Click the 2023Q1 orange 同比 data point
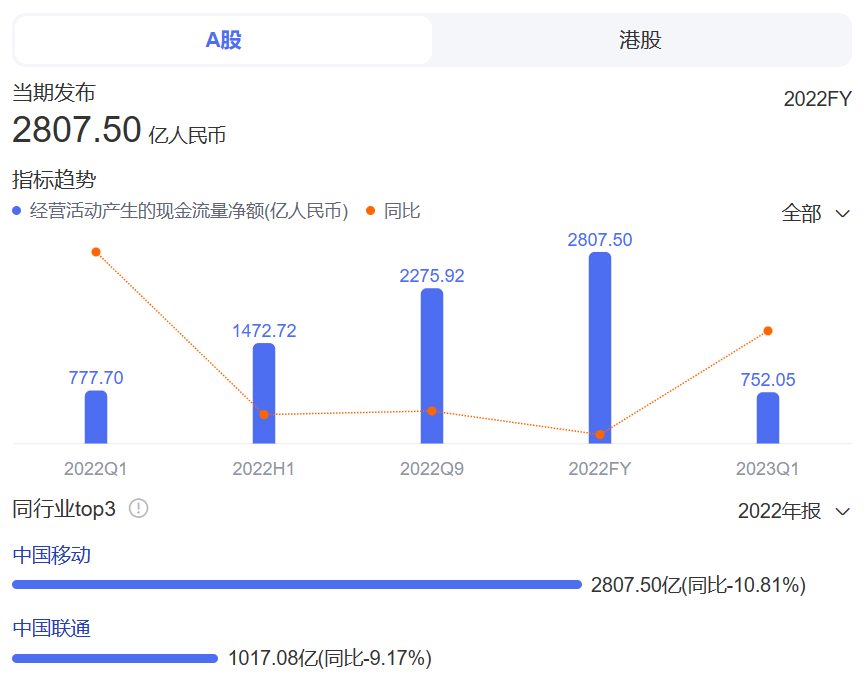Screen dimensions: 866x681 coord(768,331)
